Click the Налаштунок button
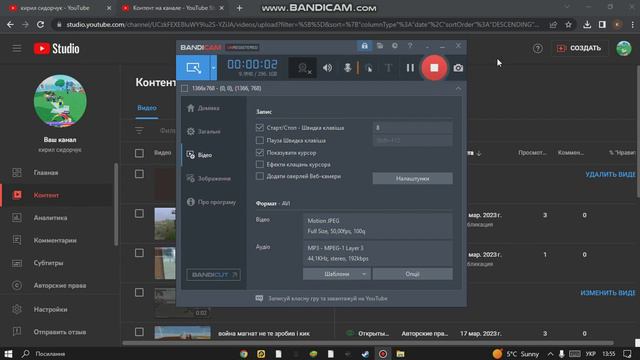640x360 pixels. 412,178
